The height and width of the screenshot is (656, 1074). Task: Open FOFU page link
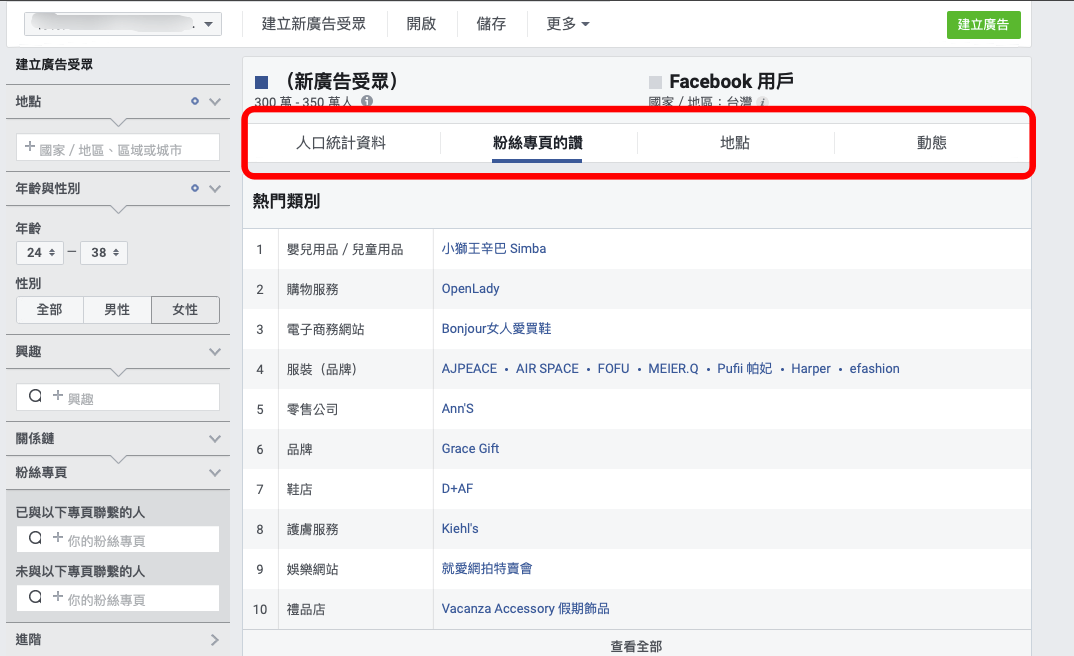click(x=613, y=368)
